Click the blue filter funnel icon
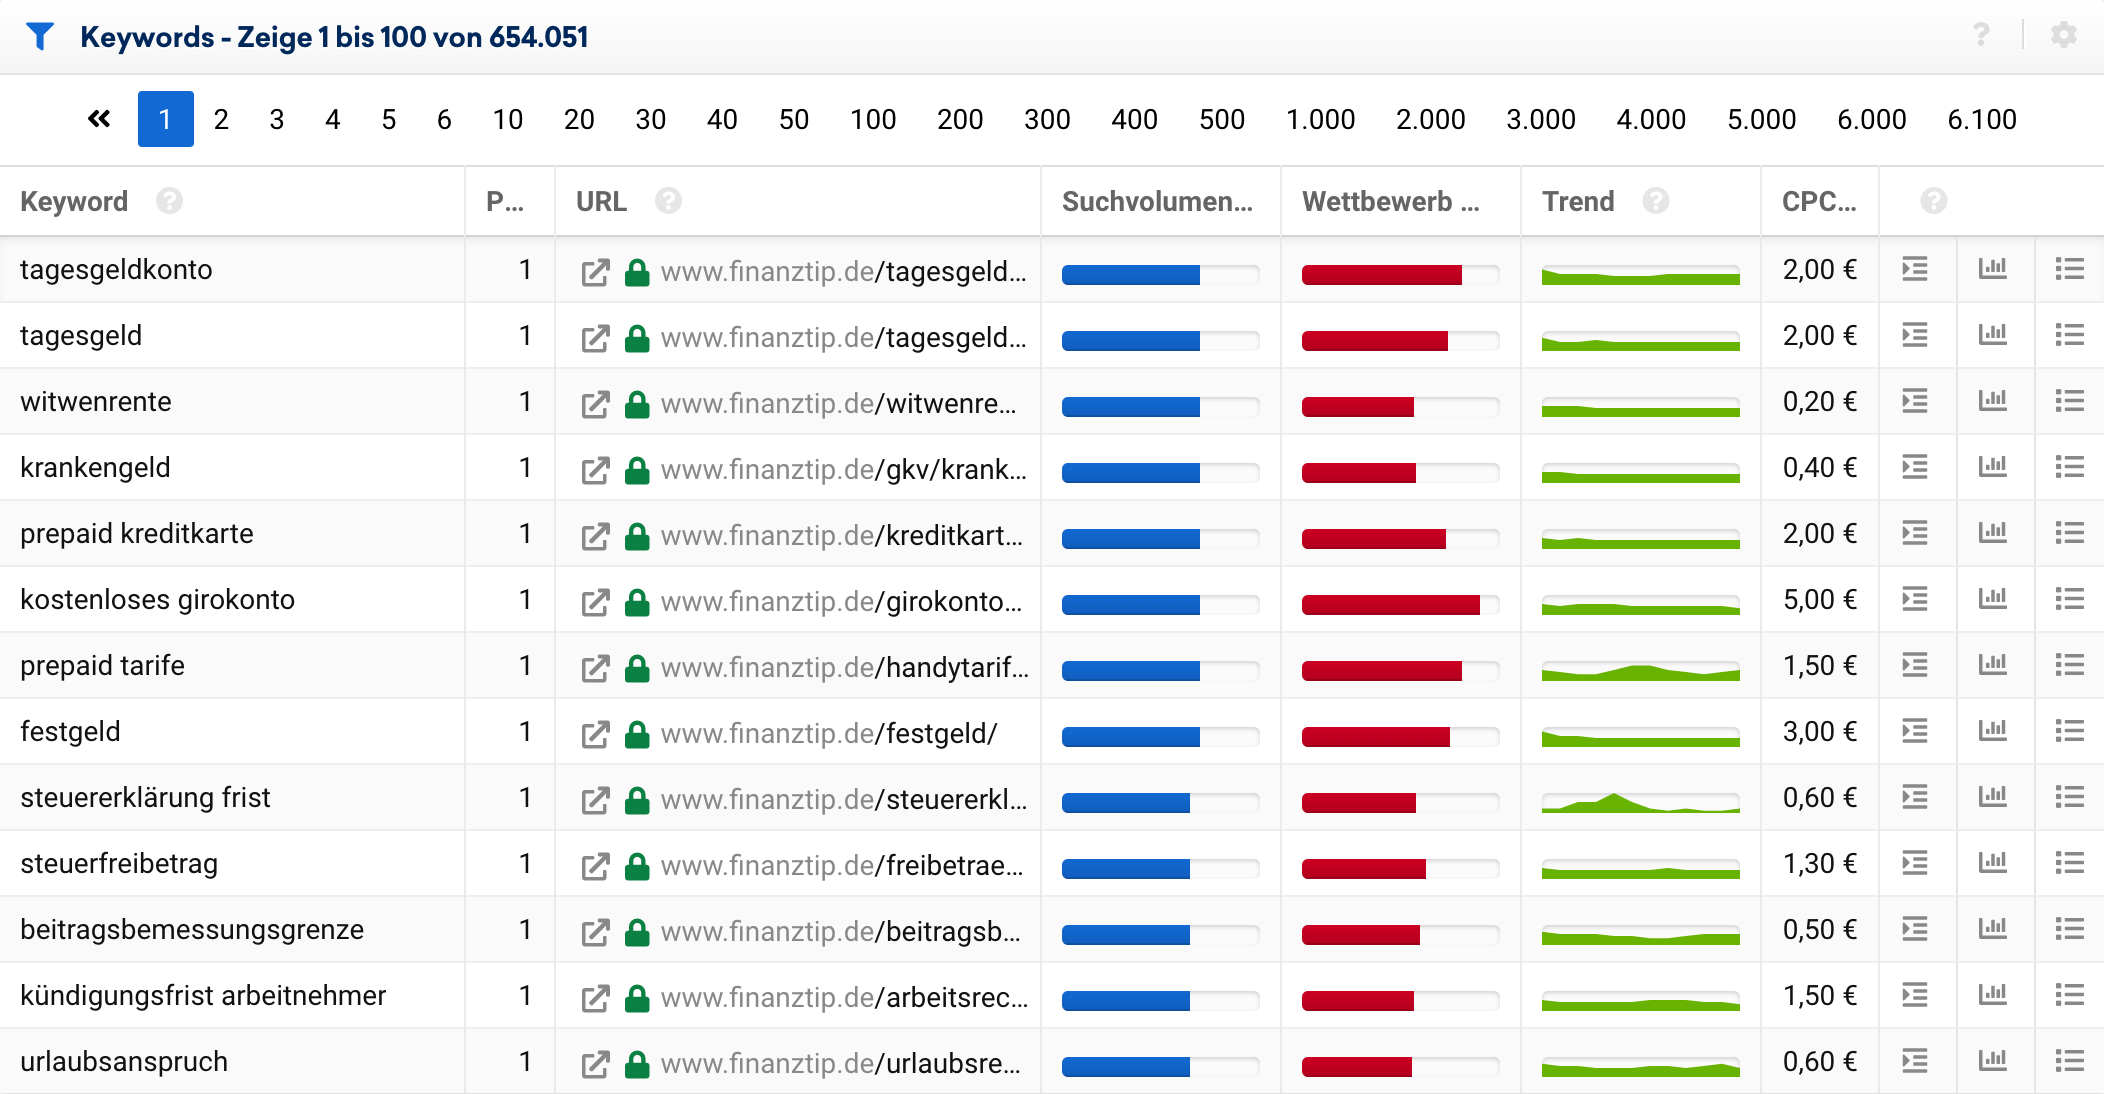This screenshot has width=2104, height=1094. click(x=40, y=37)
